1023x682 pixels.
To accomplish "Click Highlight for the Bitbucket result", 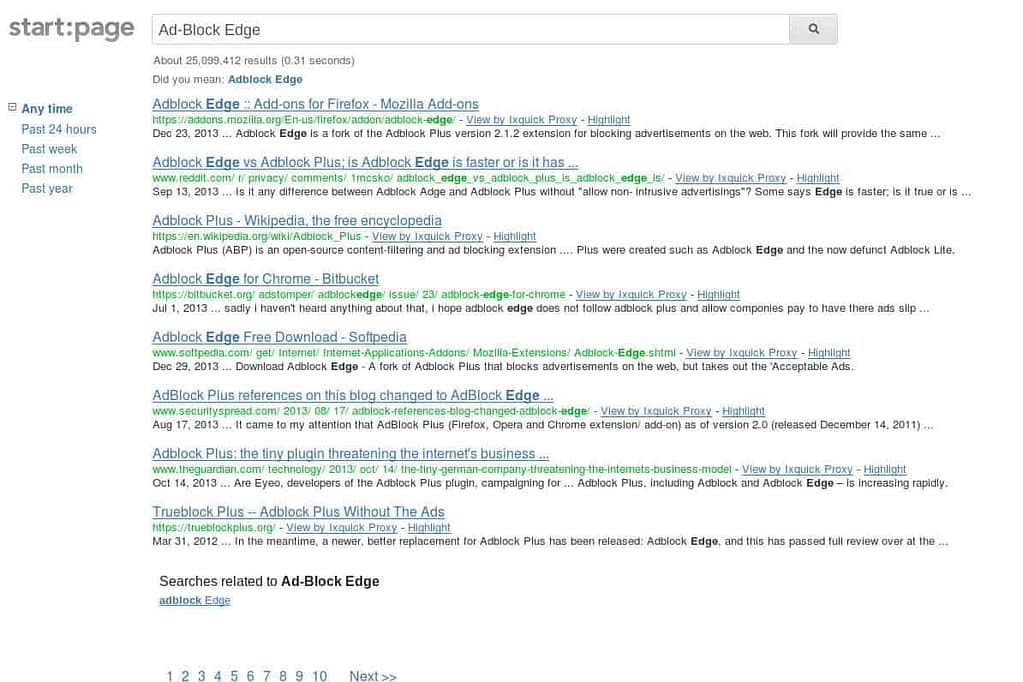I will tap(718, 295).
